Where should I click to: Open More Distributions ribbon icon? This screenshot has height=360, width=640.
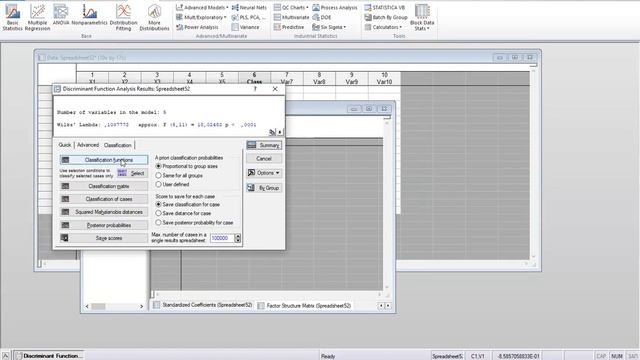[154, 17]
